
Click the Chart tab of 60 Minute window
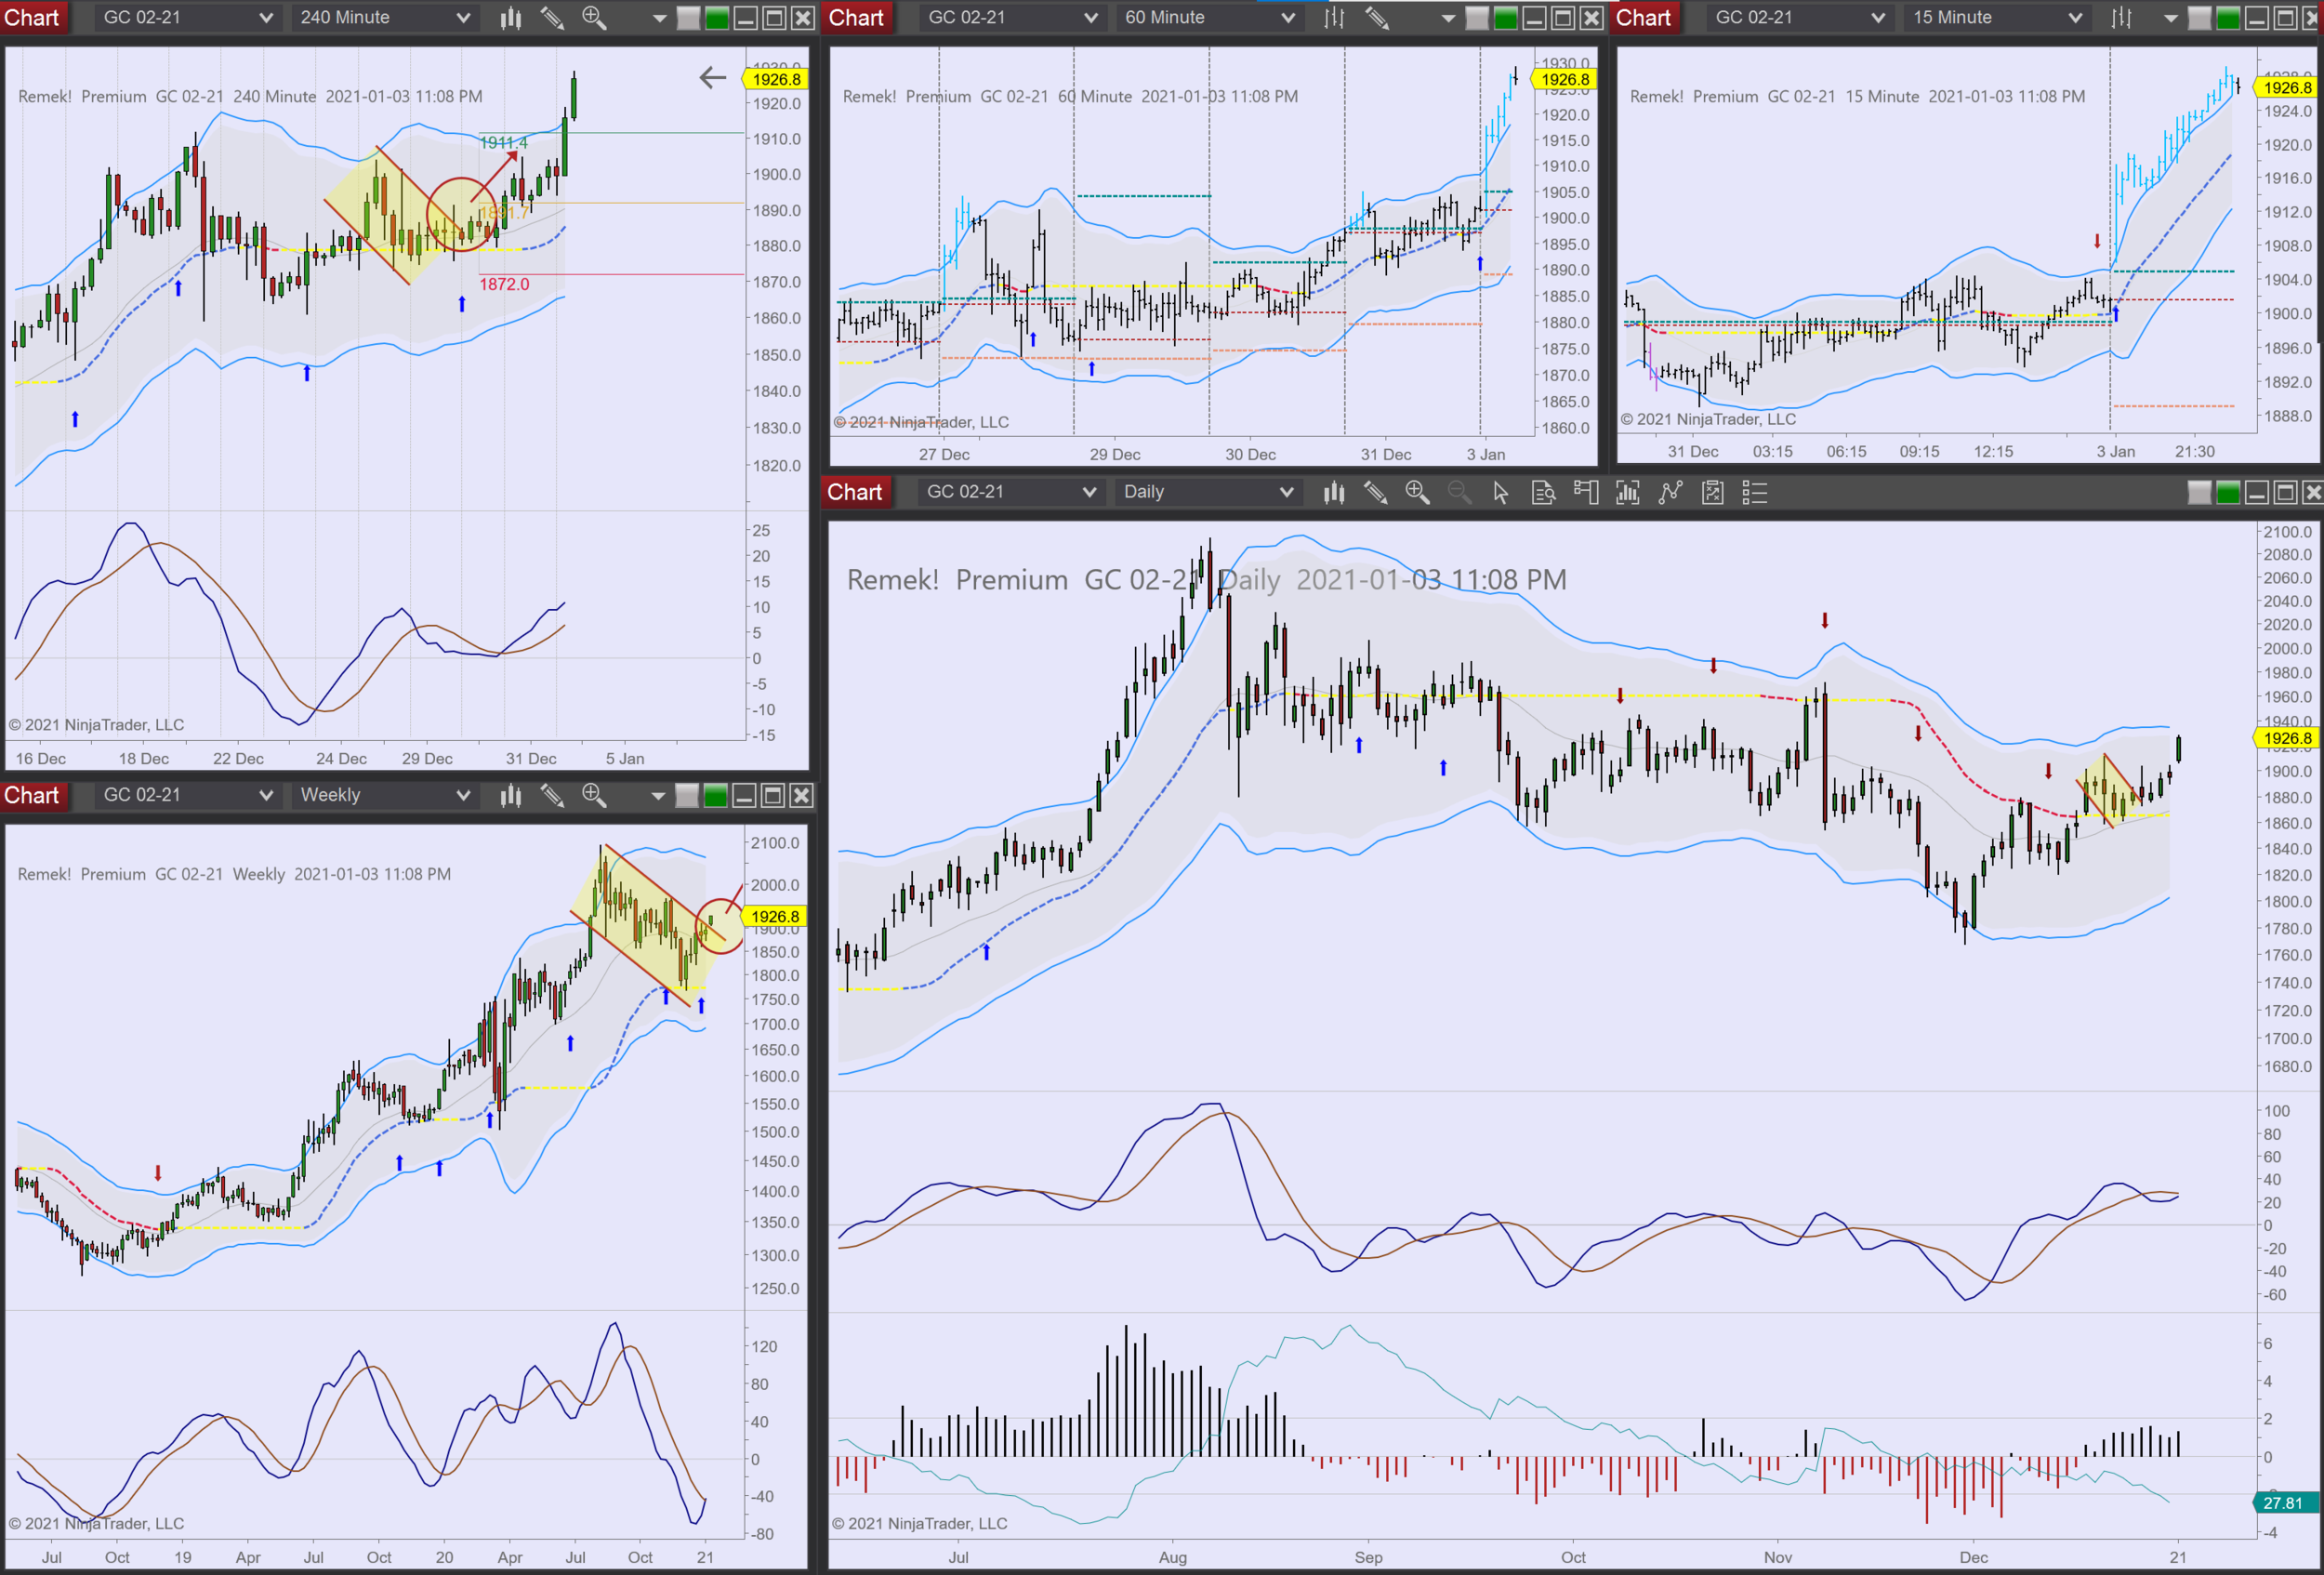coord(857,18)
